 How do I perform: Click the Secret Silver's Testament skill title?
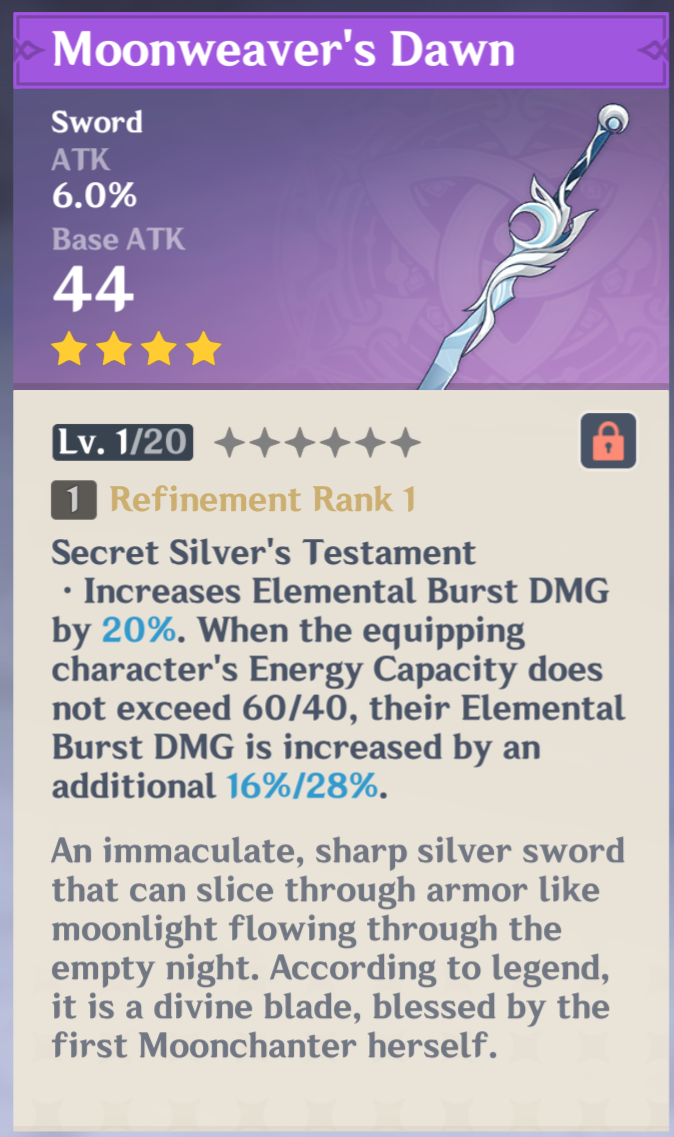point(263,553)
